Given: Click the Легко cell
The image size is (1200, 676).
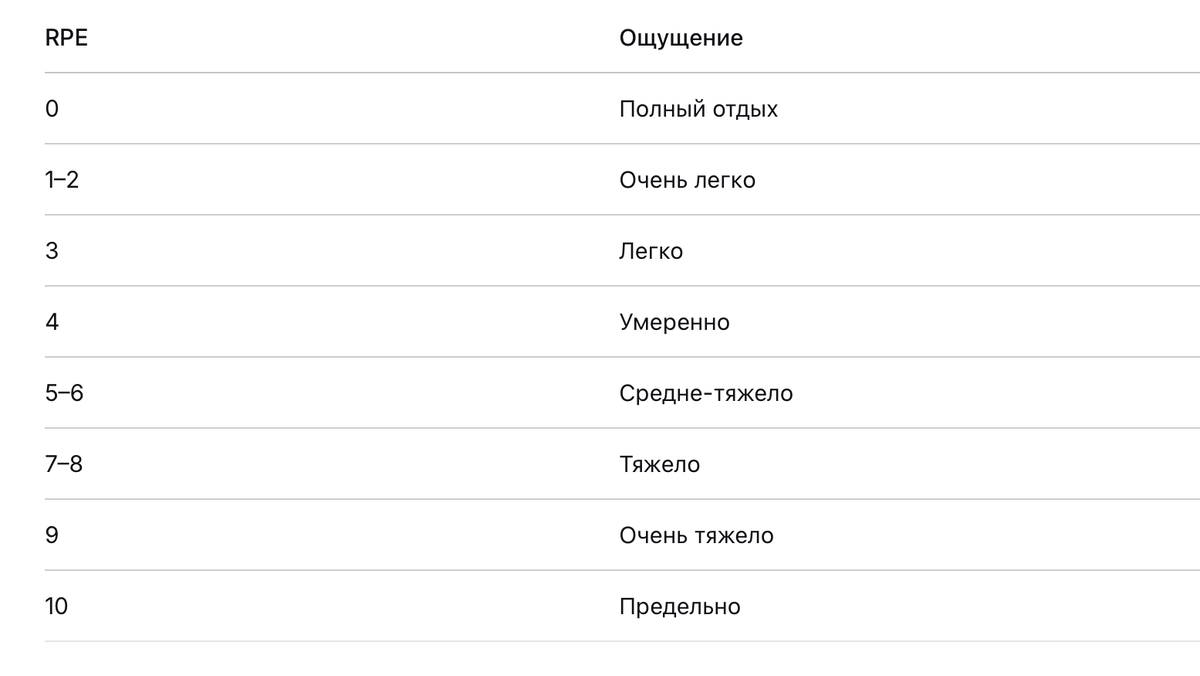Looking at the screenshot, I should coord(651,251).
